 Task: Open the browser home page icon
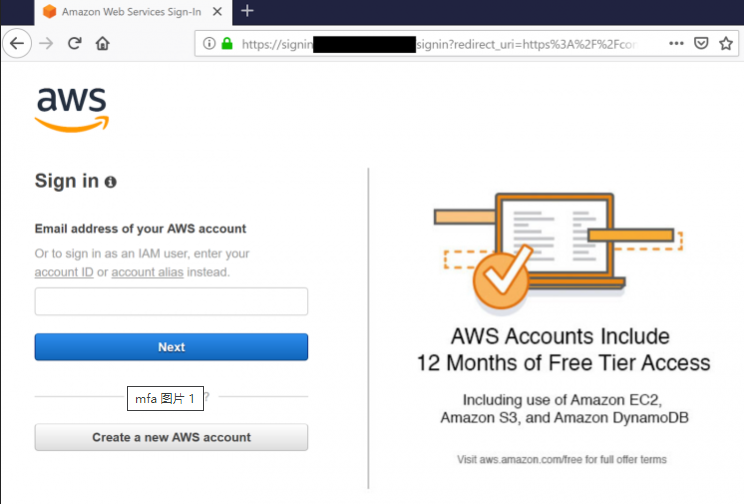coord(102,44)
